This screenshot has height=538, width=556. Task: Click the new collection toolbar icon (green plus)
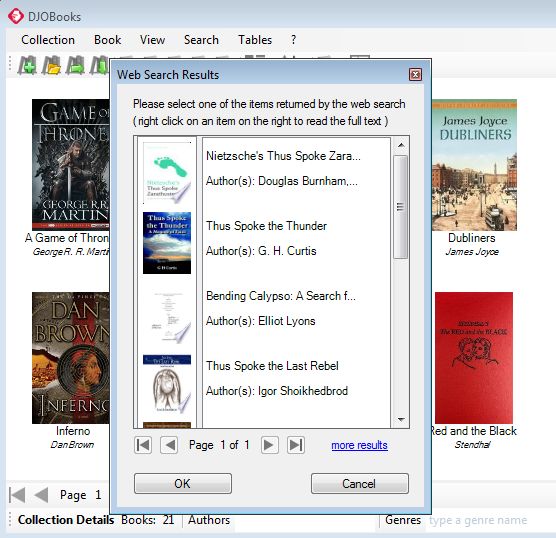click(27, 65)
